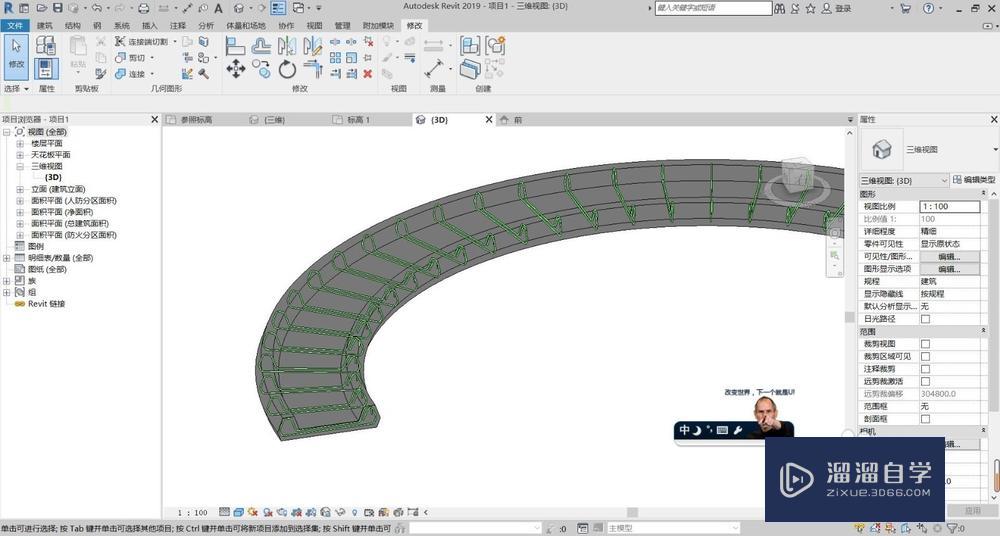Open the 三维视图: {3D} instance dropdown
This screenshot has height=536, width=1000.
pyautogui.click(x=904, y=181)
